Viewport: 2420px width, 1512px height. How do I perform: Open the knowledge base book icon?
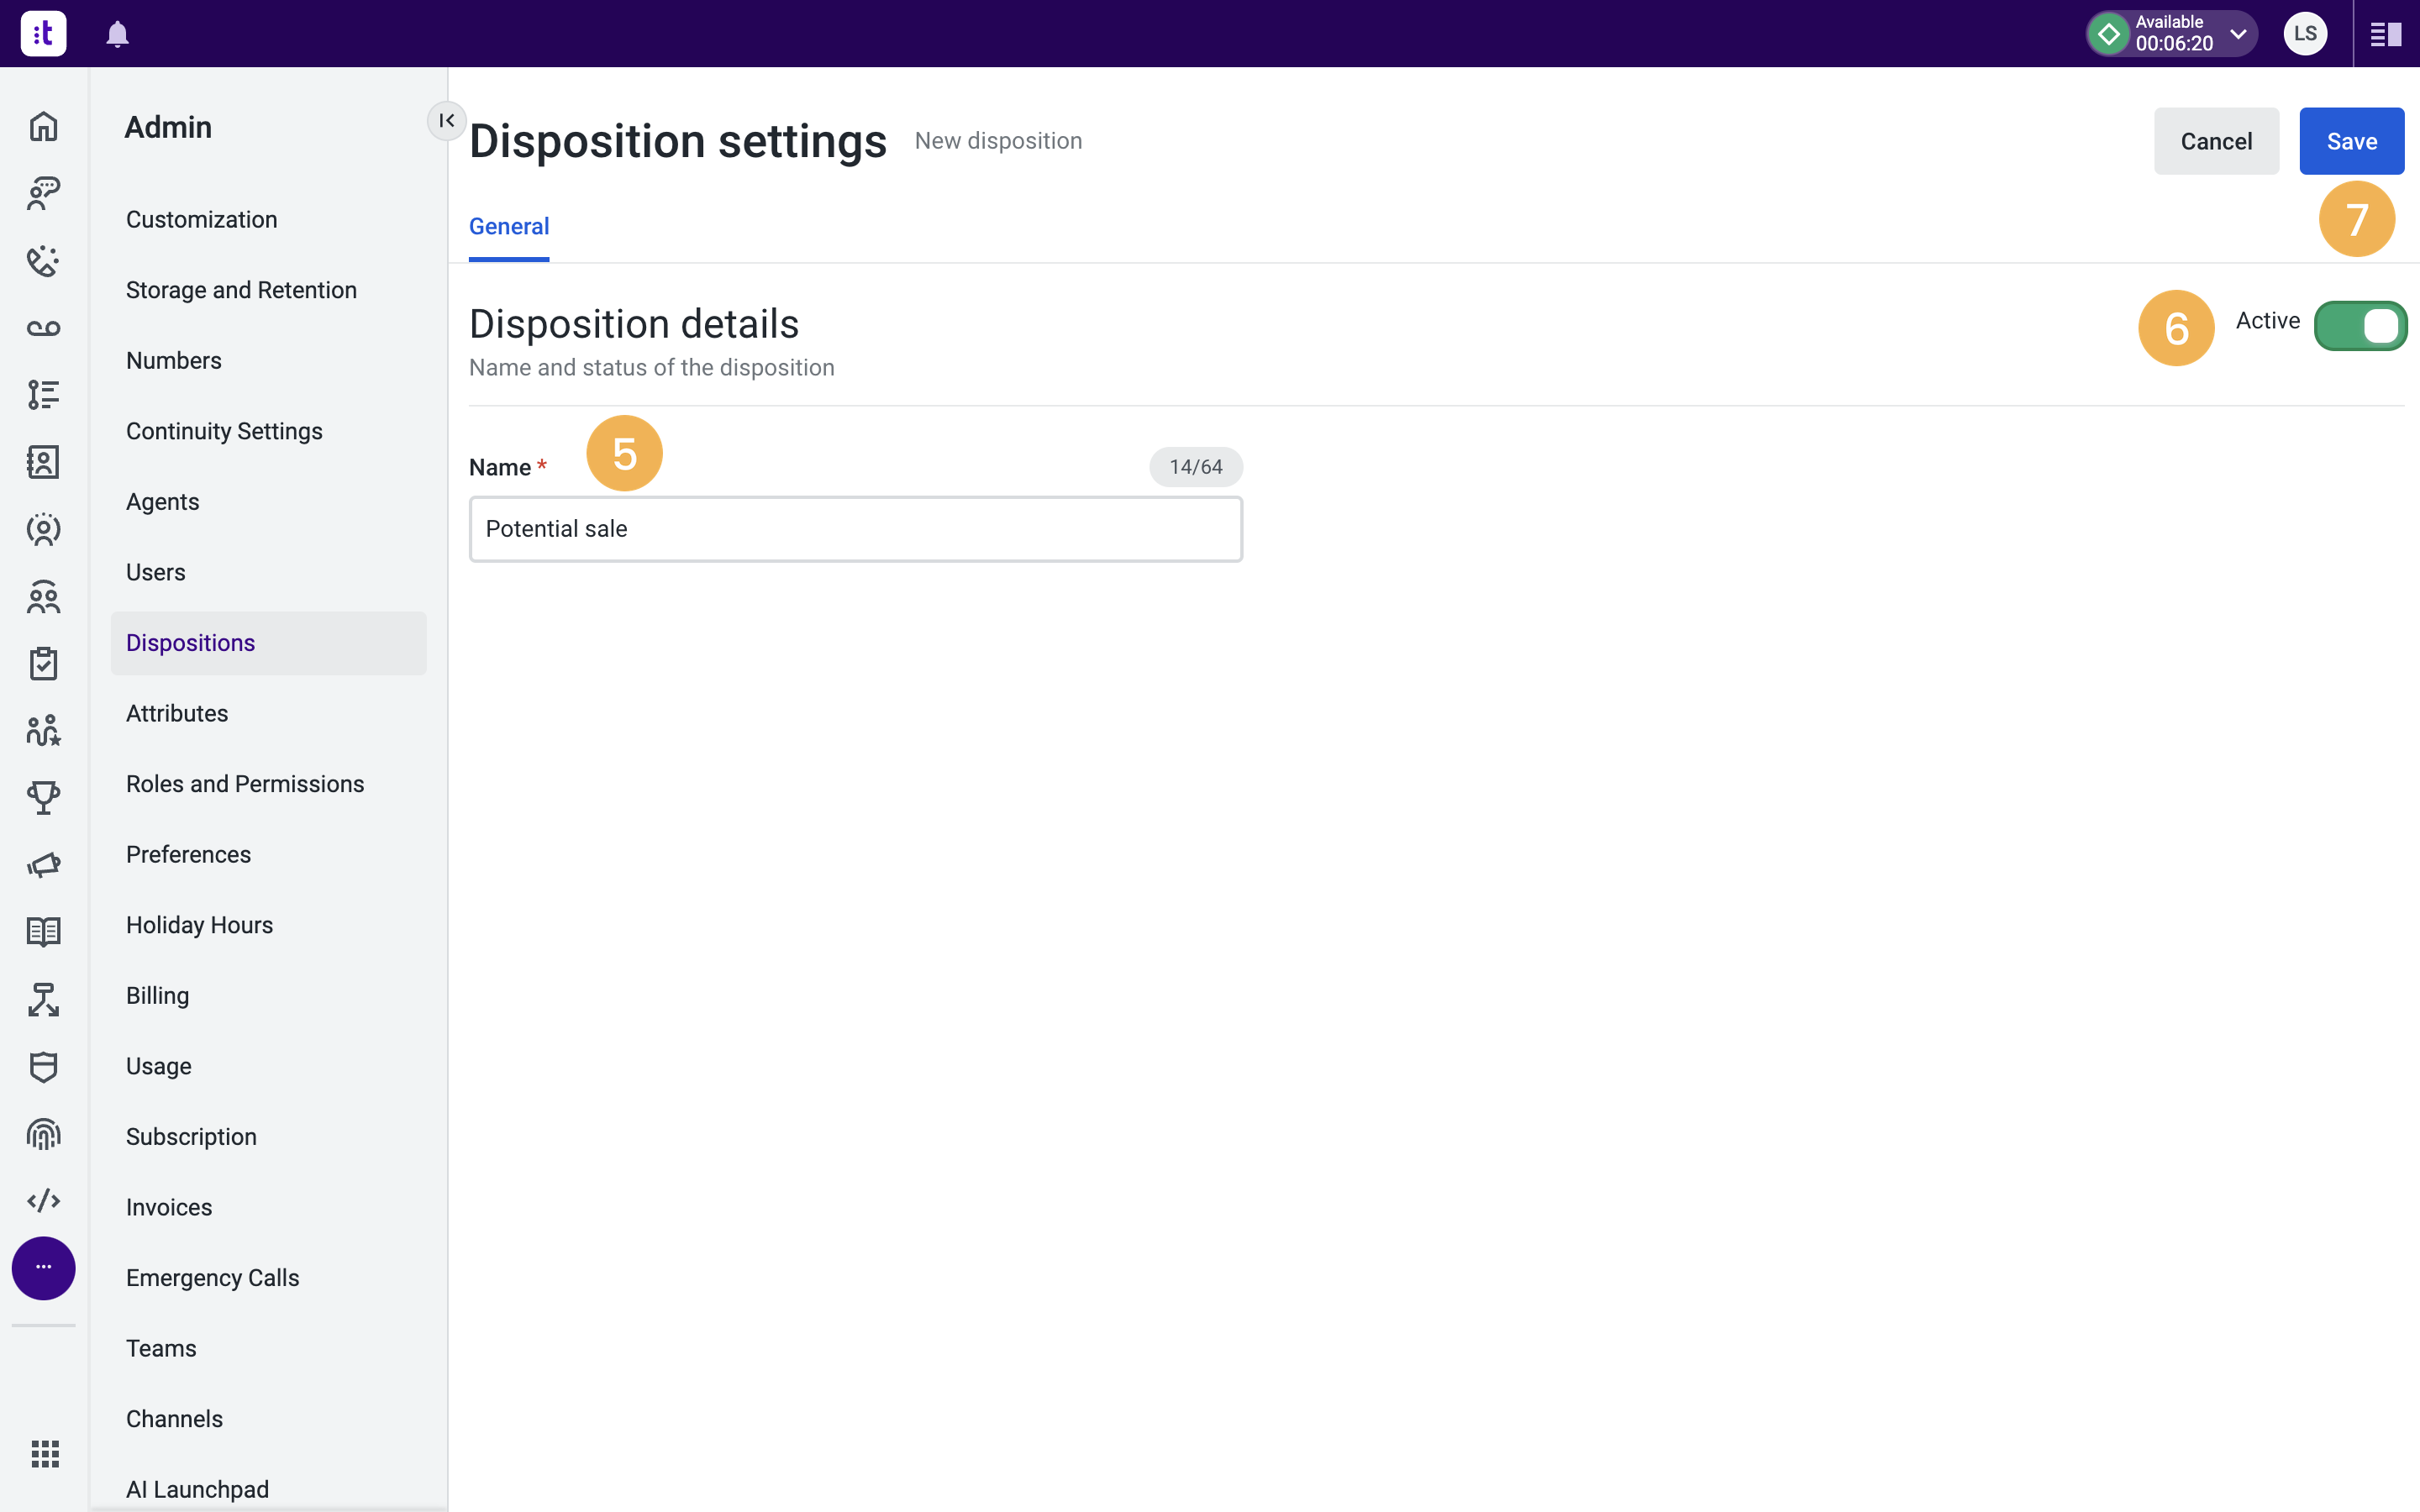[x=44, y=931]
